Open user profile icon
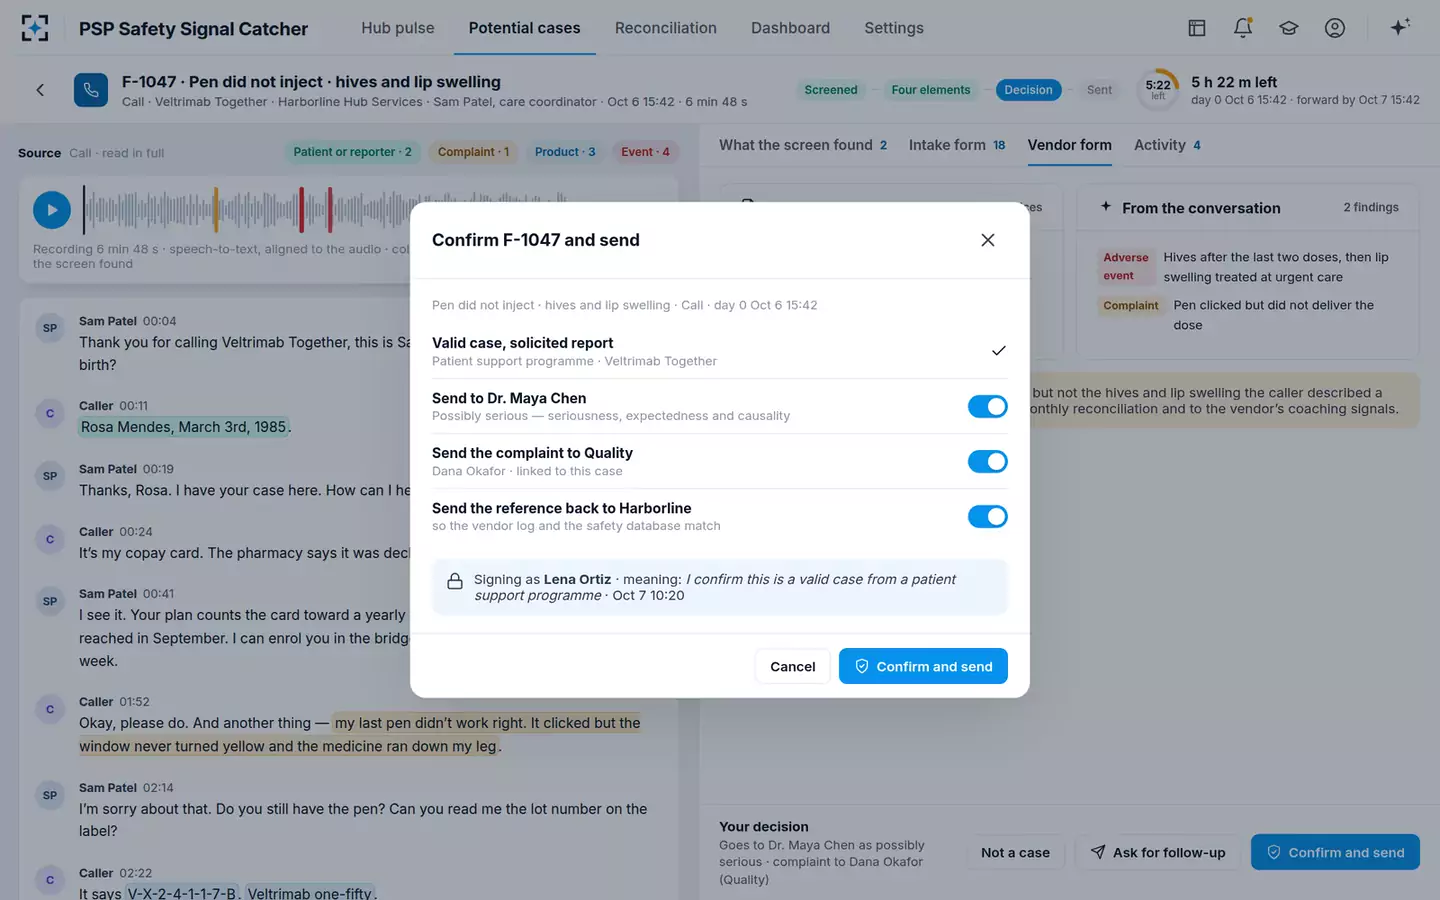Screen dimensions: 1440x900 [1335, 28]
